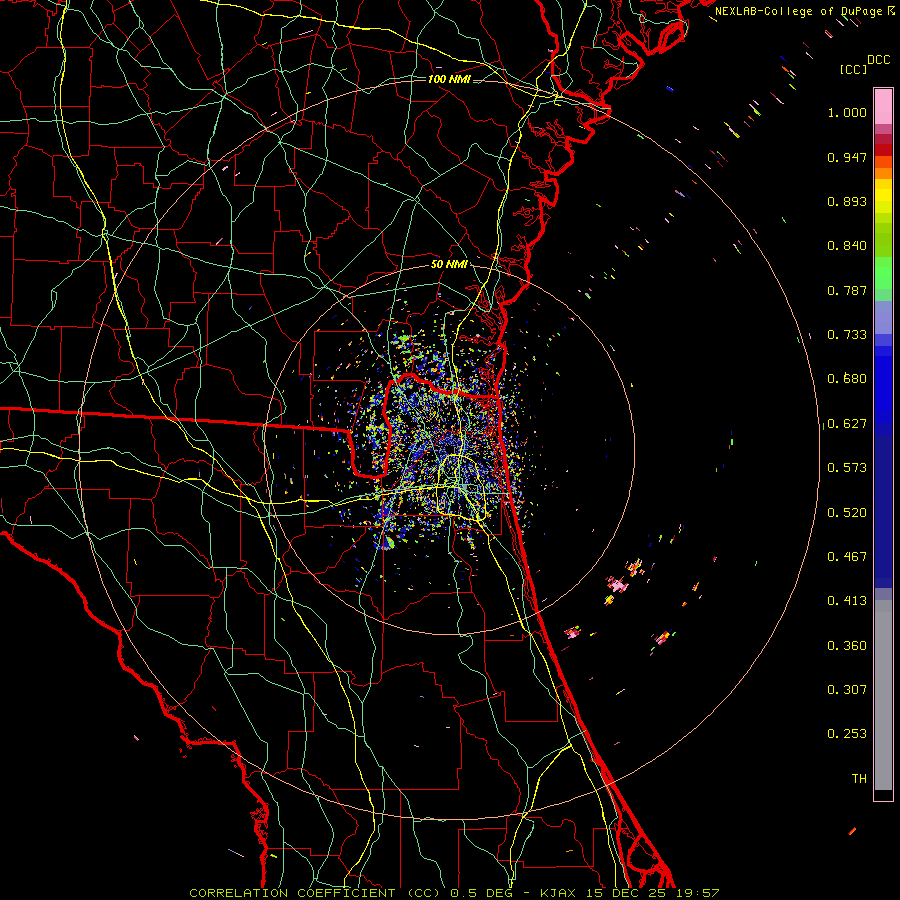Screen dimensions: 900x900
Task: Select the 0.787 scale value
Action: pyautogui.click(x=847, y=290)
